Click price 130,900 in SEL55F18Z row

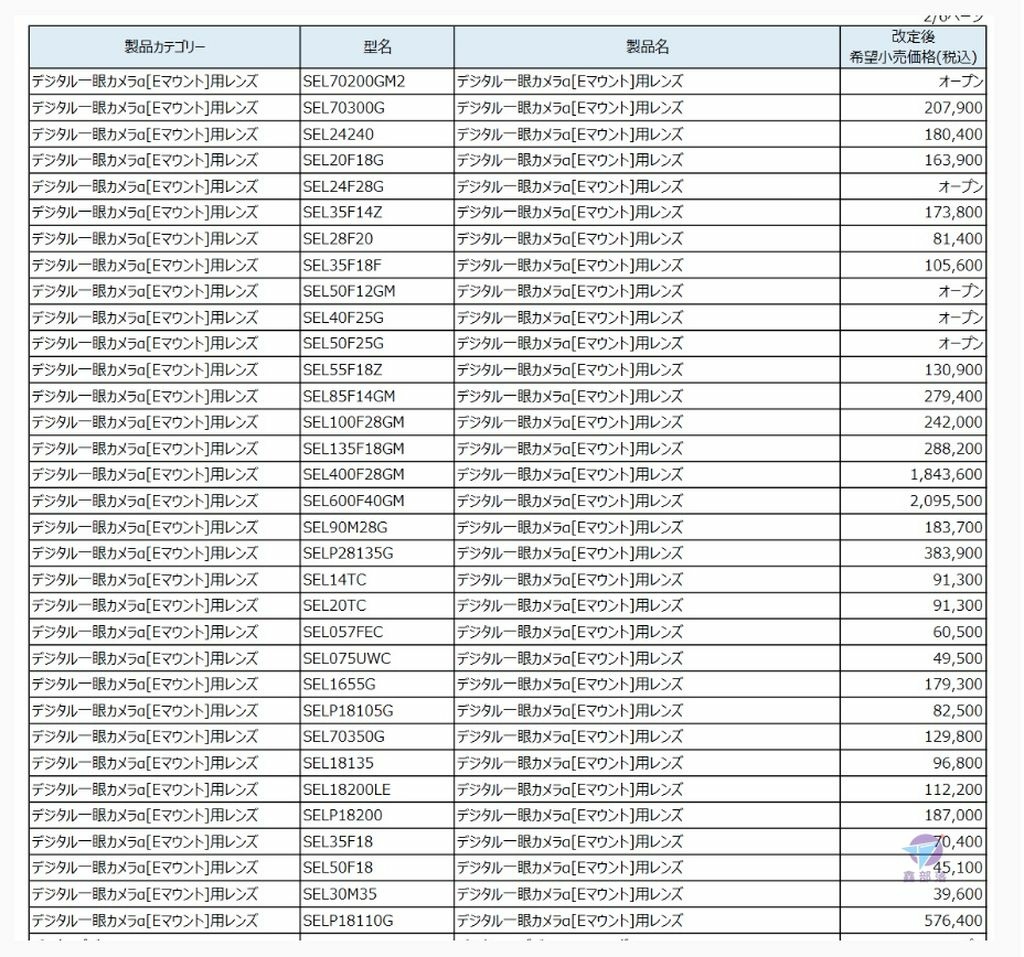click(953, 370)
